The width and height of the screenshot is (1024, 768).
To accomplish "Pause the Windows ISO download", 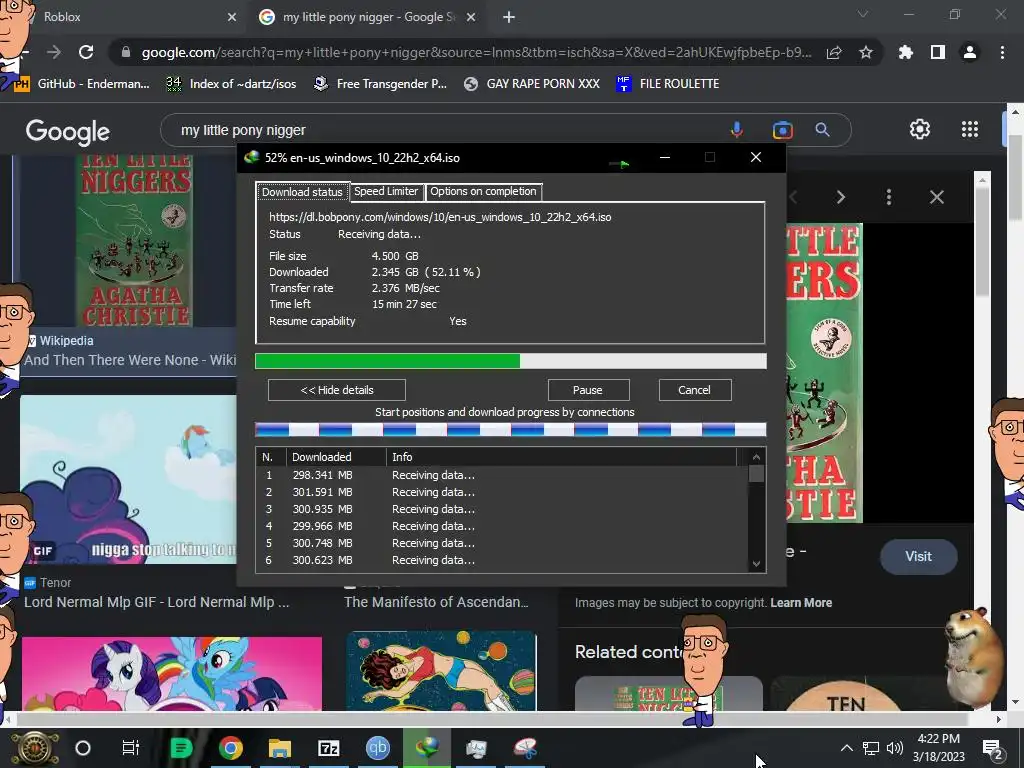I will click(588, 390).
